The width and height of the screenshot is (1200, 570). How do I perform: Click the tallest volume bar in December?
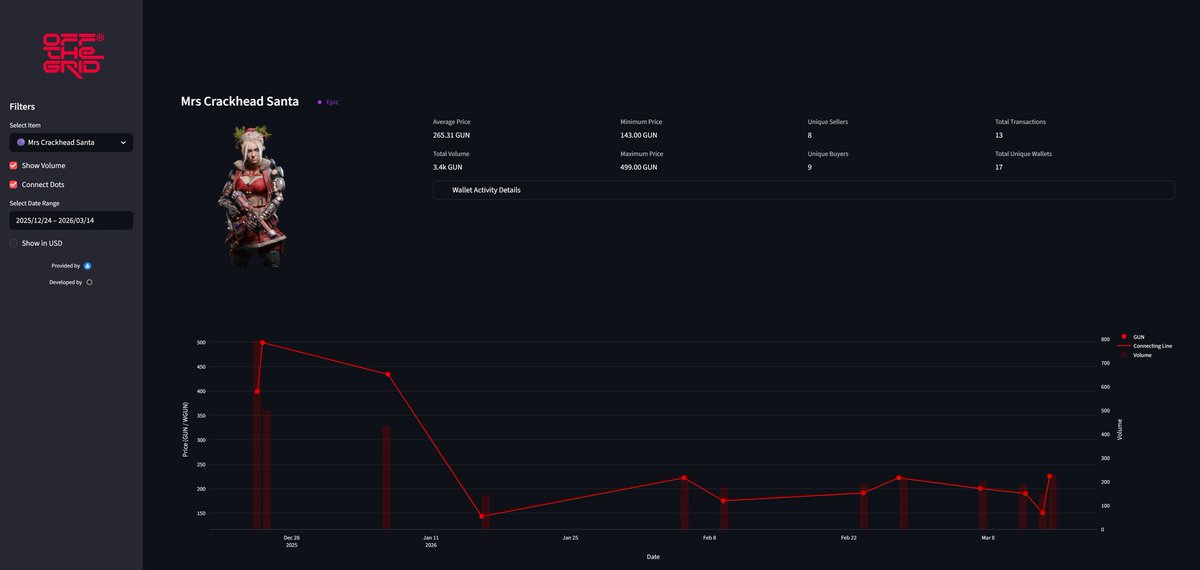[257, 435]
